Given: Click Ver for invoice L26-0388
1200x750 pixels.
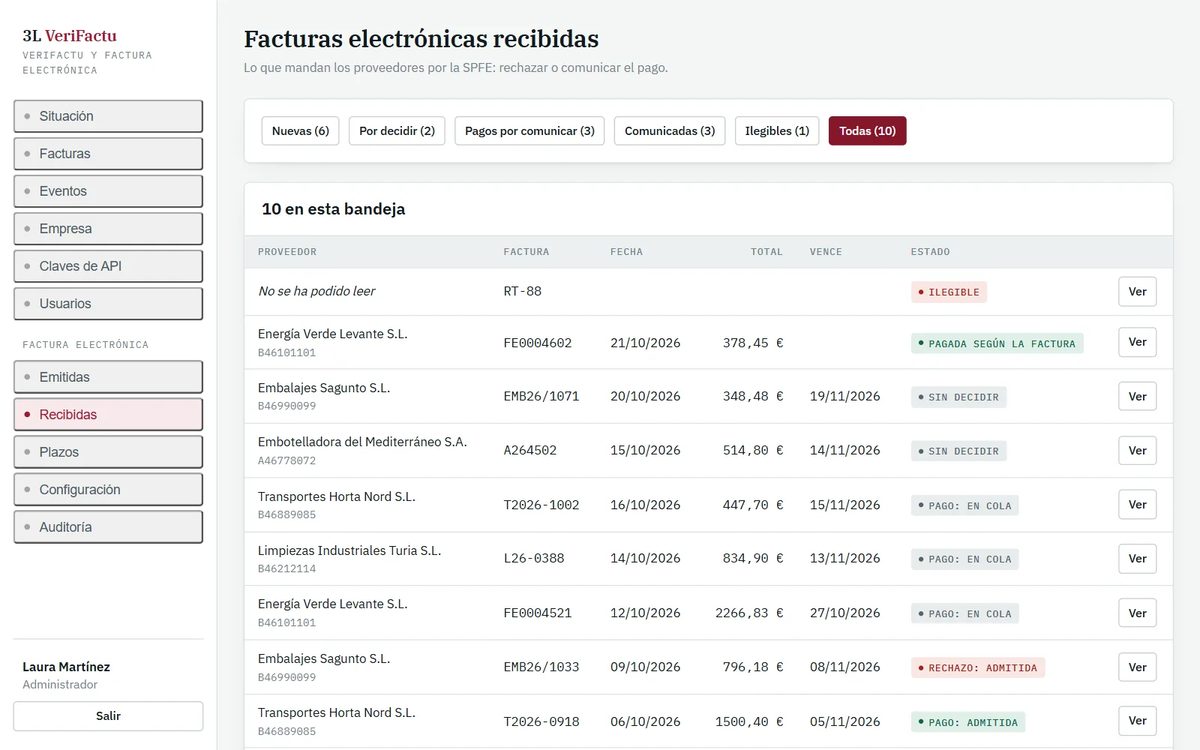Looking at the screenshot, I should (1137, 558).
